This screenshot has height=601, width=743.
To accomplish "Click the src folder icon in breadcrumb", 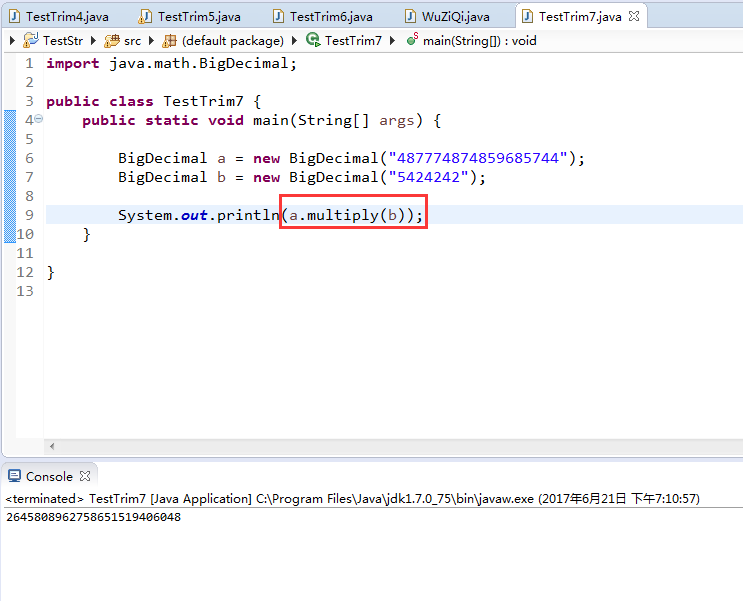I will pyautogui.click(x=112, y=41).
